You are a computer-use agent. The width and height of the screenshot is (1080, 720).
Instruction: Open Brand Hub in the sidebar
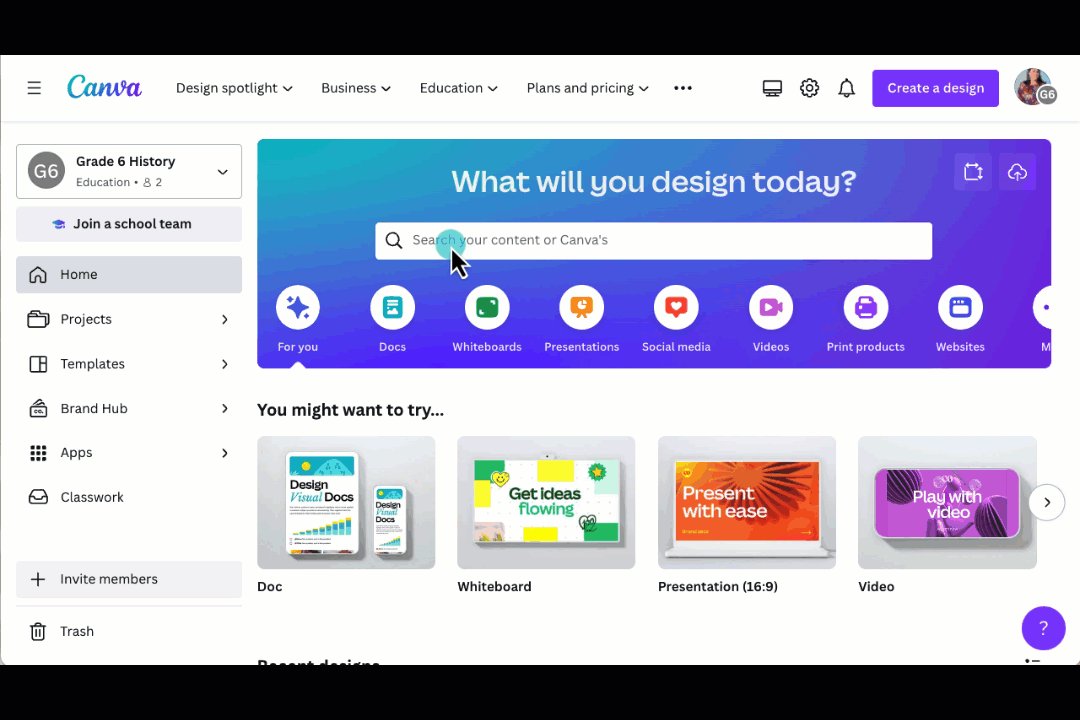click(x=129, y=409)
